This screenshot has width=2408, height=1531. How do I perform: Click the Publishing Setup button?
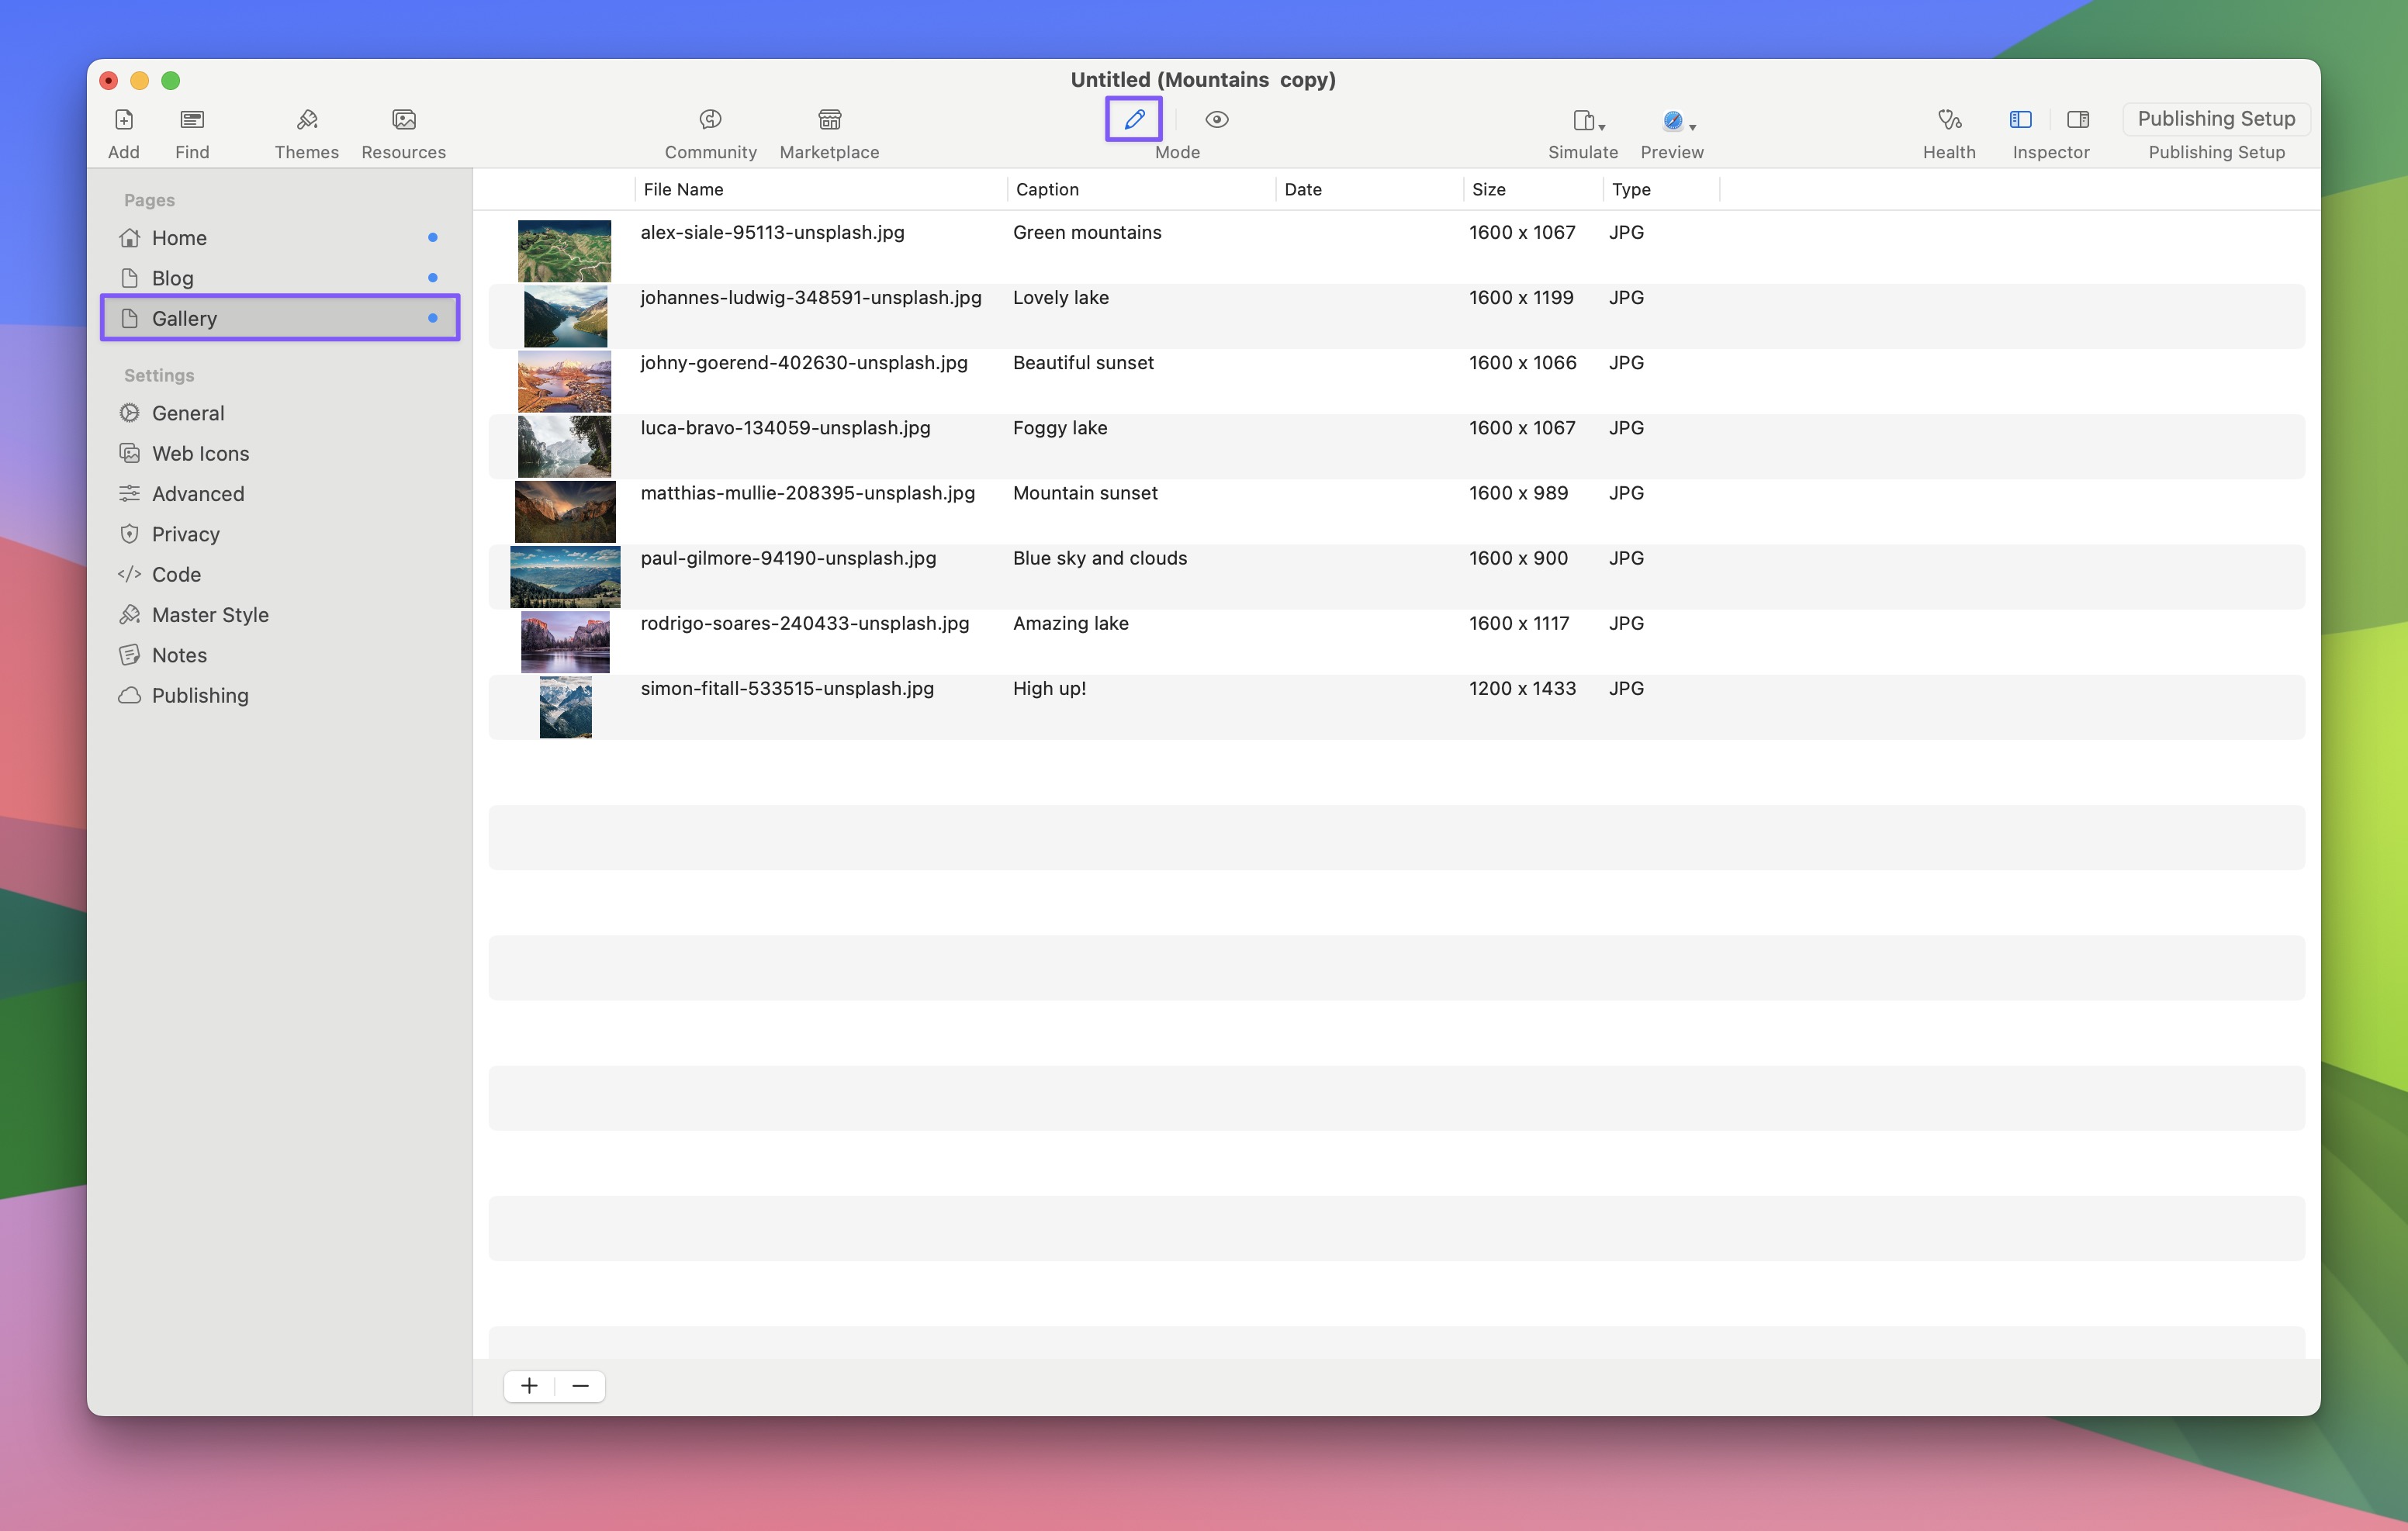pyautogui.click(x=2216, y=119)
